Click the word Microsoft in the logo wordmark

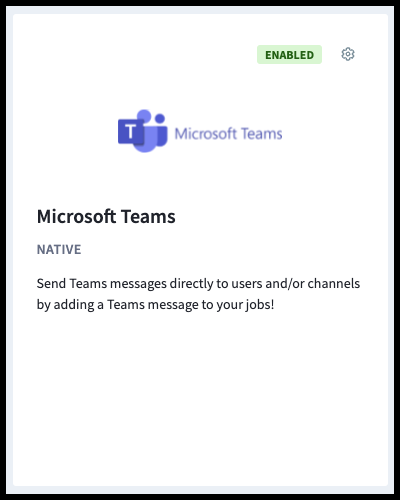[x=206, y=134]
